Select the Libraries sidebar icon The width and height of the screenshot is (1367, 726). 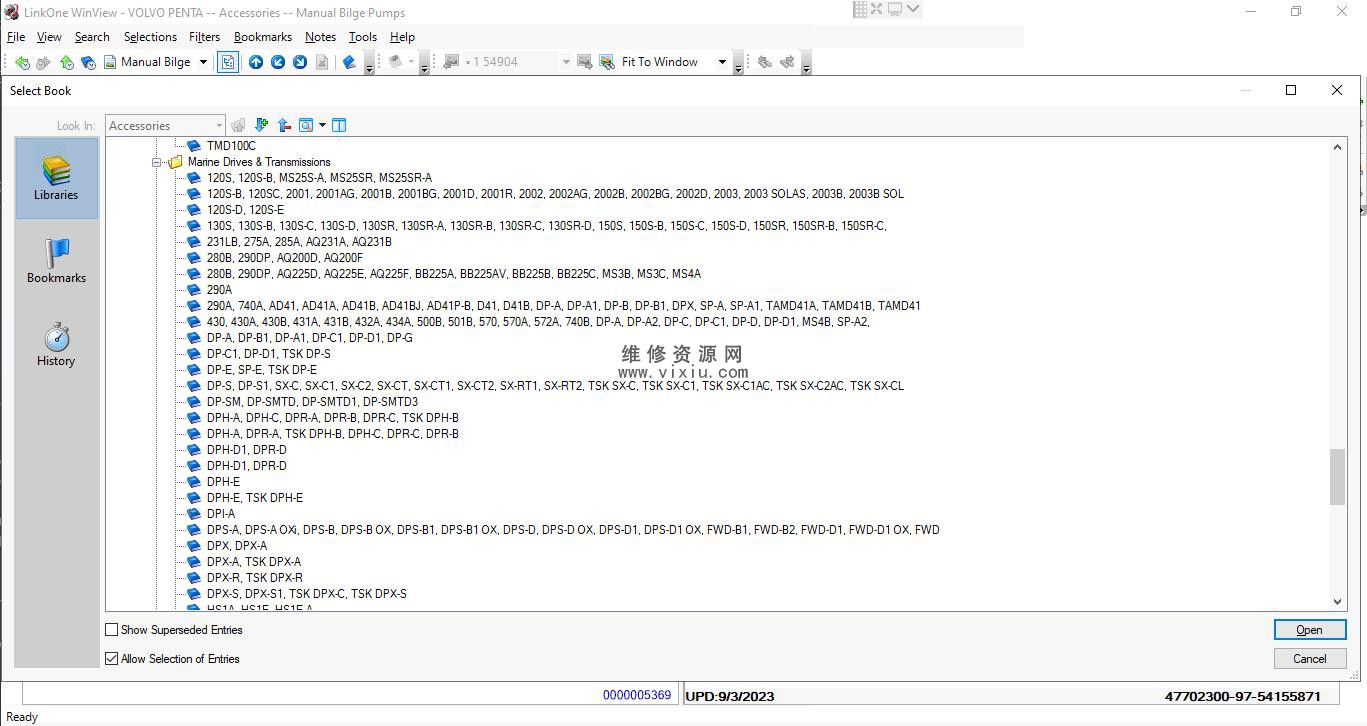pyautogui.click(x=56, y=178)
